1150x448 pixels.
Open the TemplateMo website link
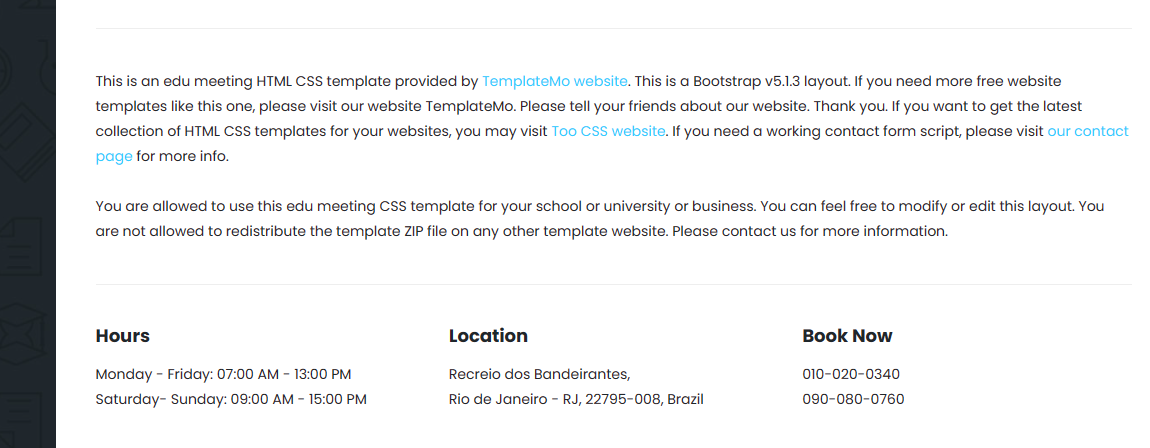555,81
